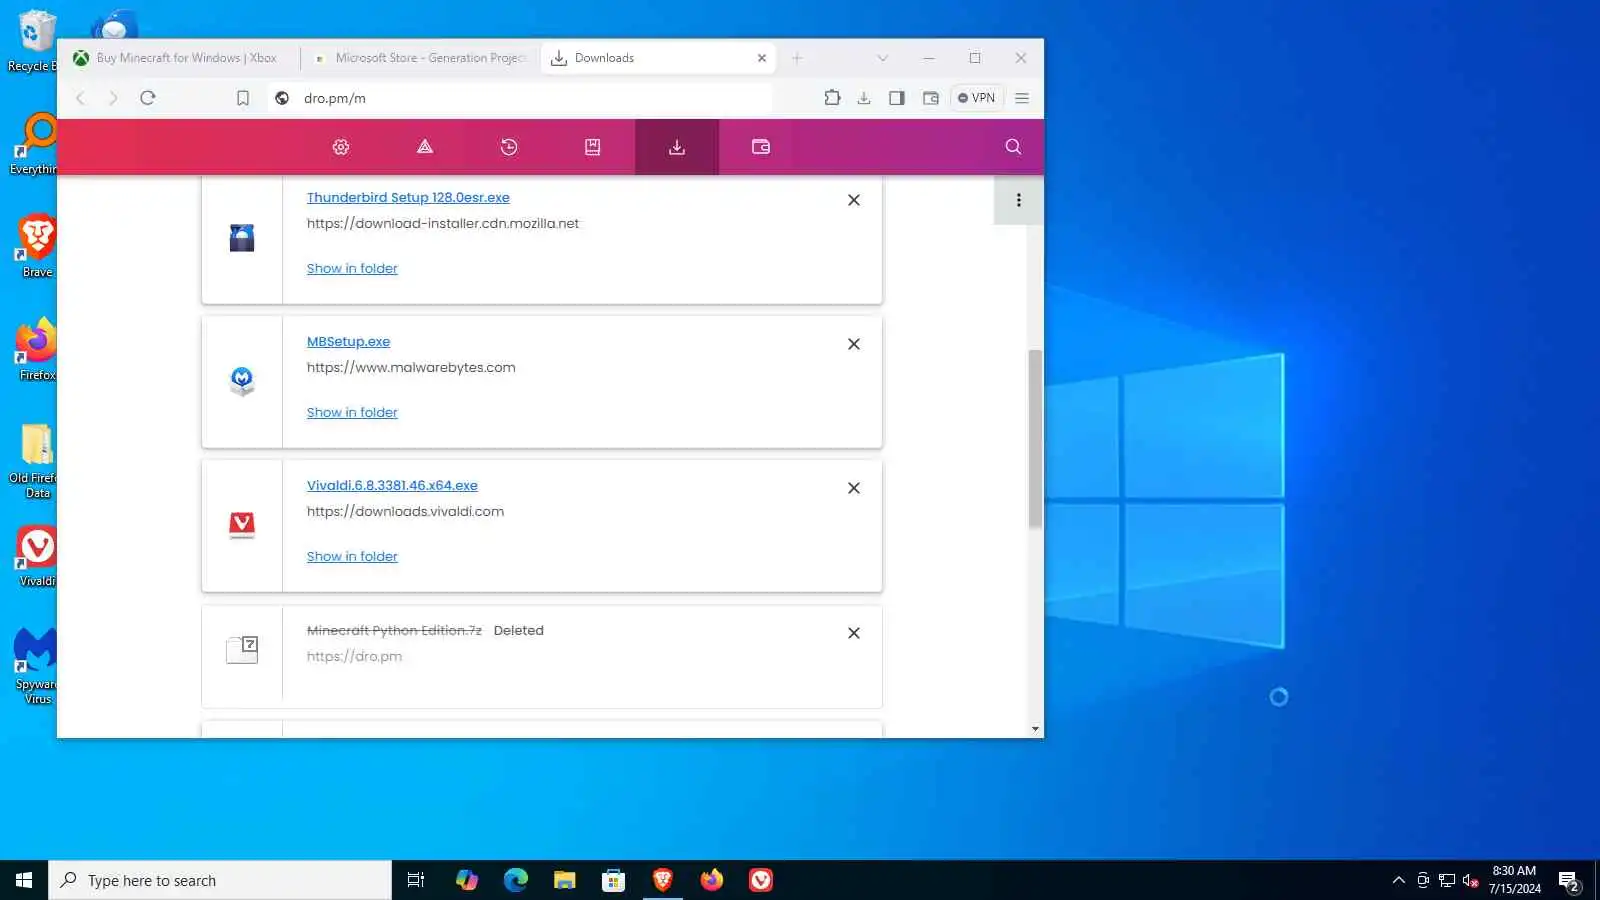The width and height of the screenshot is (1600, 900).
Task: Click the address bar showing dro.pm/m
Action: pyautogui.click(x=520, y=98)
